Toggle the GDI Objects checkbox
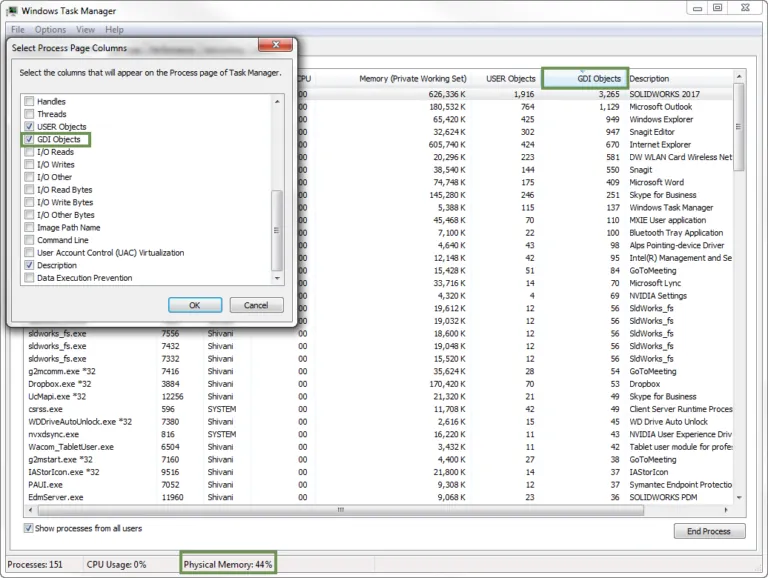The width and height of the screenshot is (768, 578). (x=29, y=140)
